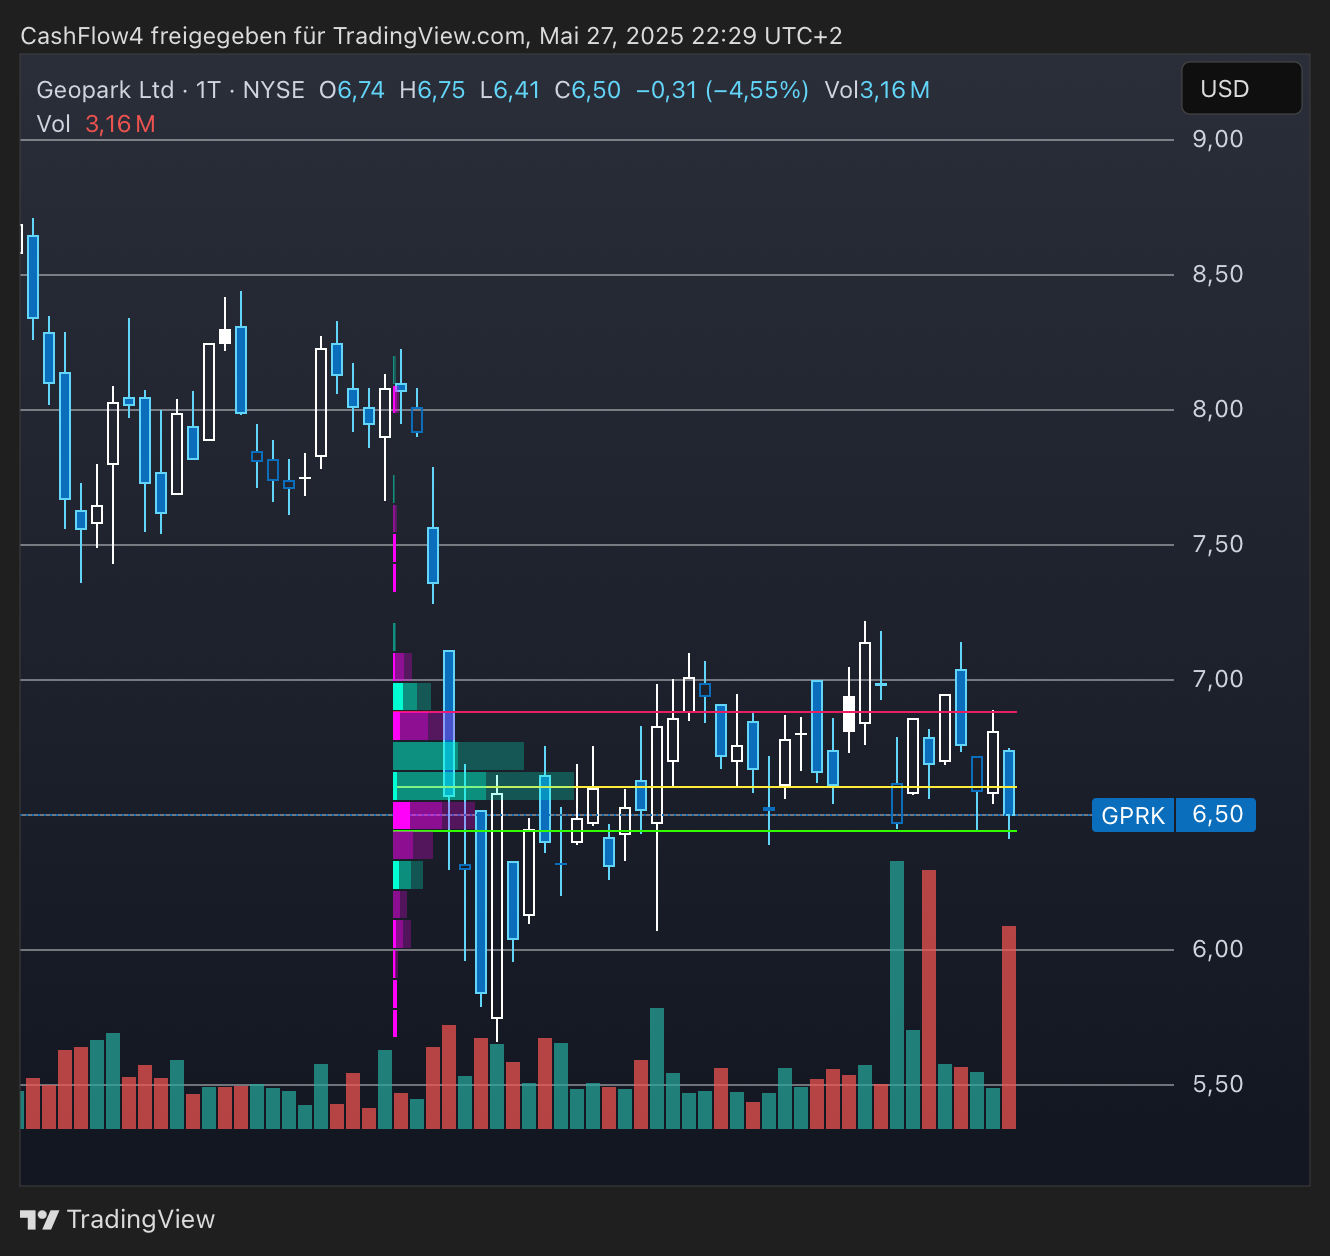This screenshot has height=1256, width=1330.
Task: Click the Geopark Ltd symbol title
Action: [105, 90]
